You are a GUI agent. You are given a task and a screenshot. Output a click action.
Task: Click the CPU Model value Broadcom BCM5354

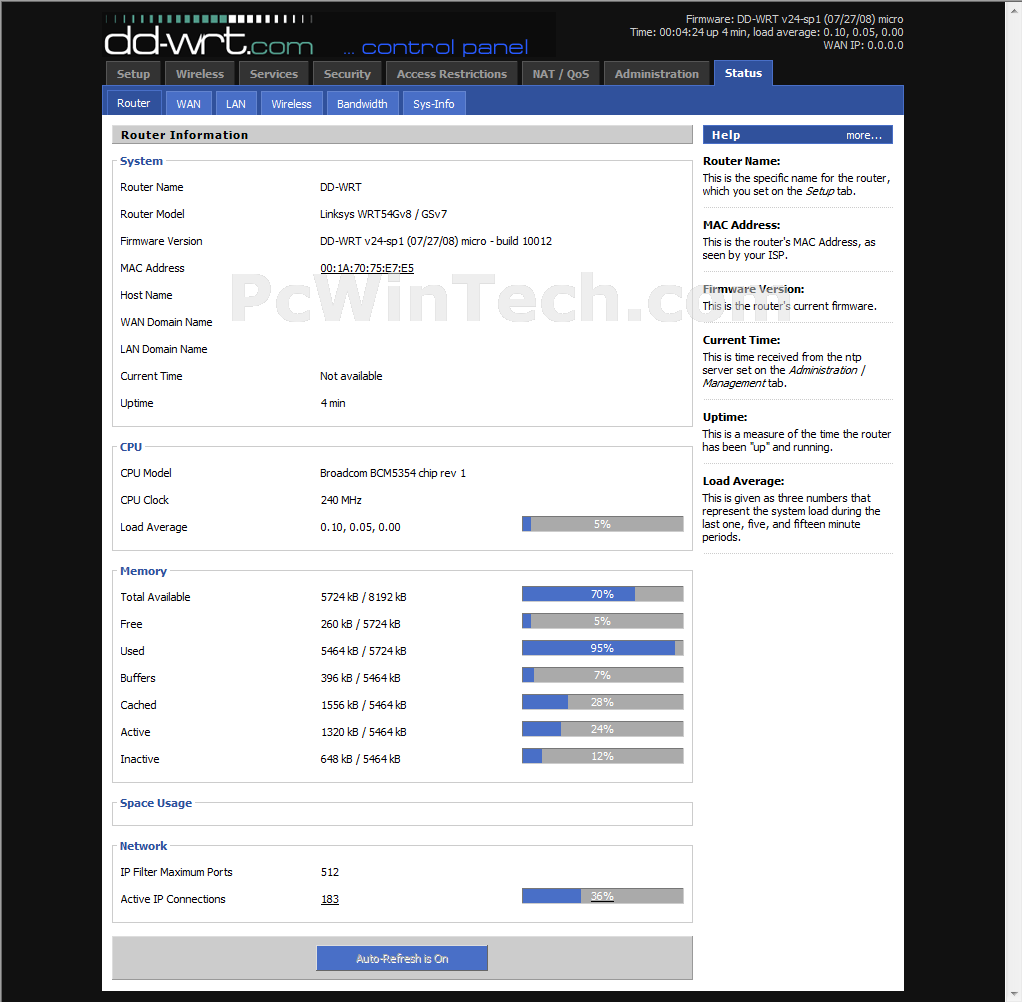[393, 473]
